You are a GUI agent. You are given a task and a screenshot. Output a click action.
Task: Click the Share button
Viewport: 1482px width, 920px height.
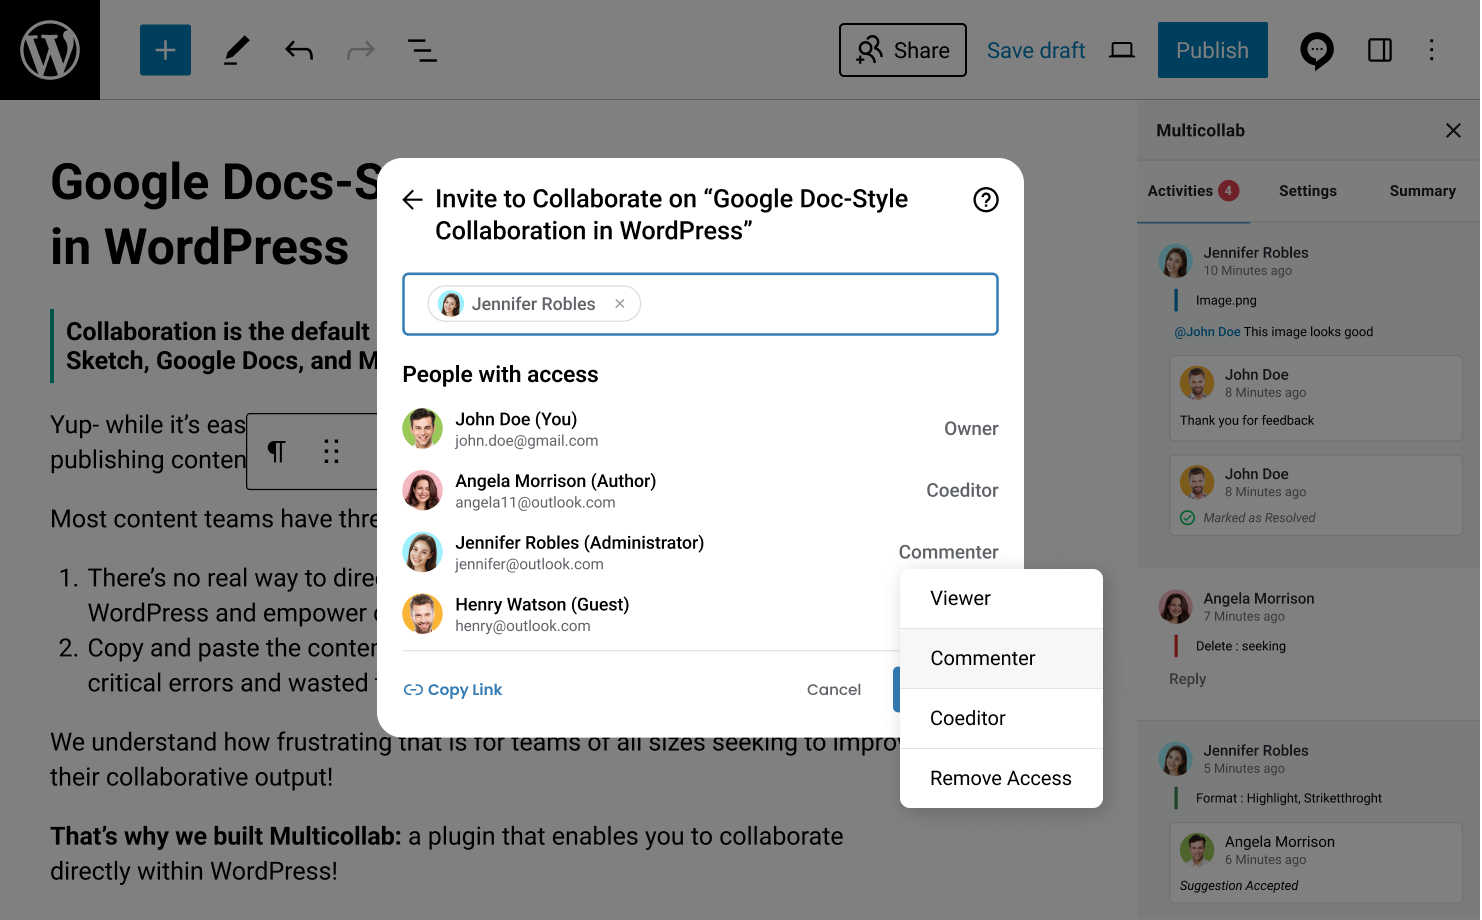point(903,50)
